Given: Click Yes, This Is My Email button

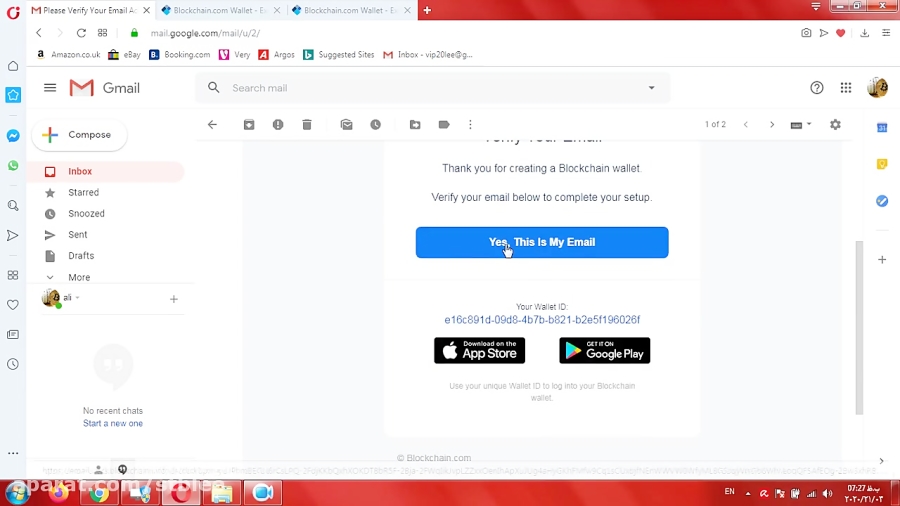Looking at the screenshot, I should point(542,242).
